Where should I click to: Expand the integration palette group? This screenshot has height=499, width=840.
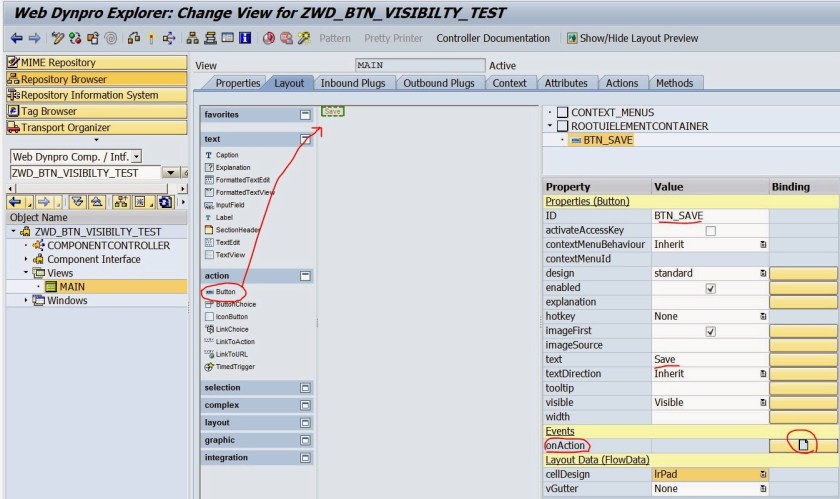click(305, 458)
